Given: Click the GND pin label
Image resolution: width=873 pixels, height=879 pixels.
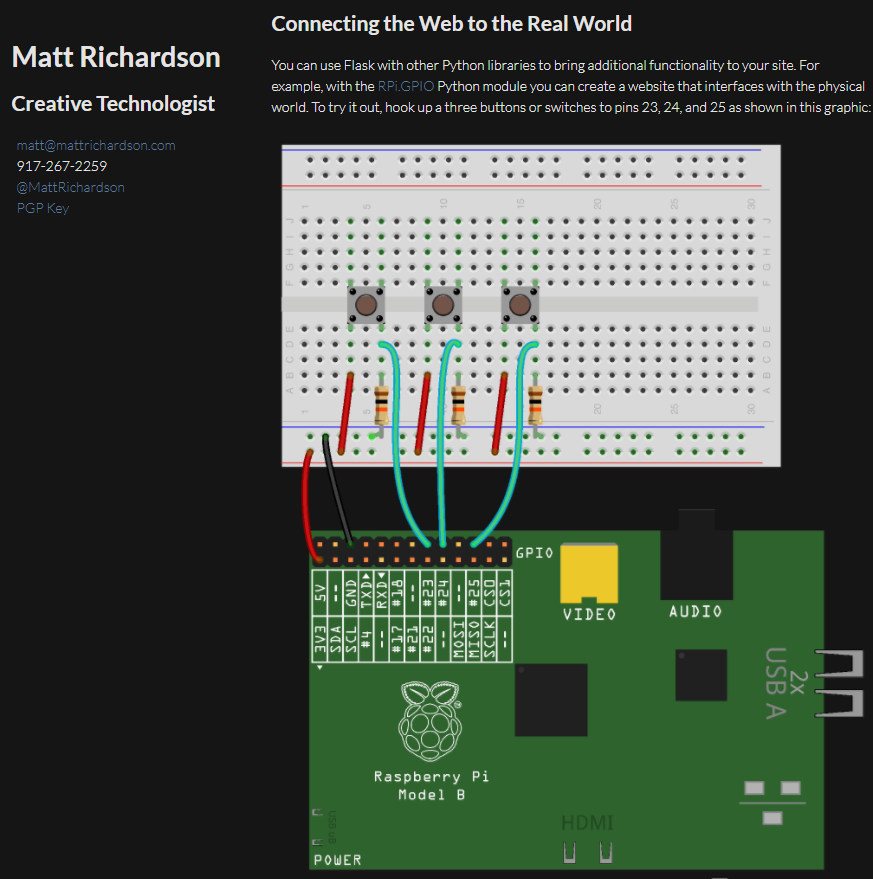Looking at the screenshot, I should click(x=351, y=593).
